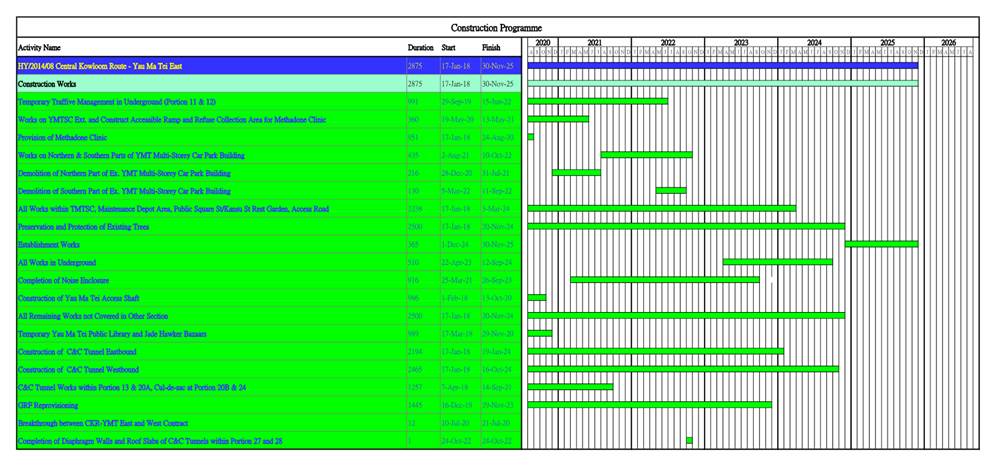The width and height of the screenshot is (1001, 471).
Task: Click the 2026 year header in timeline
Action: coord(948,43)
